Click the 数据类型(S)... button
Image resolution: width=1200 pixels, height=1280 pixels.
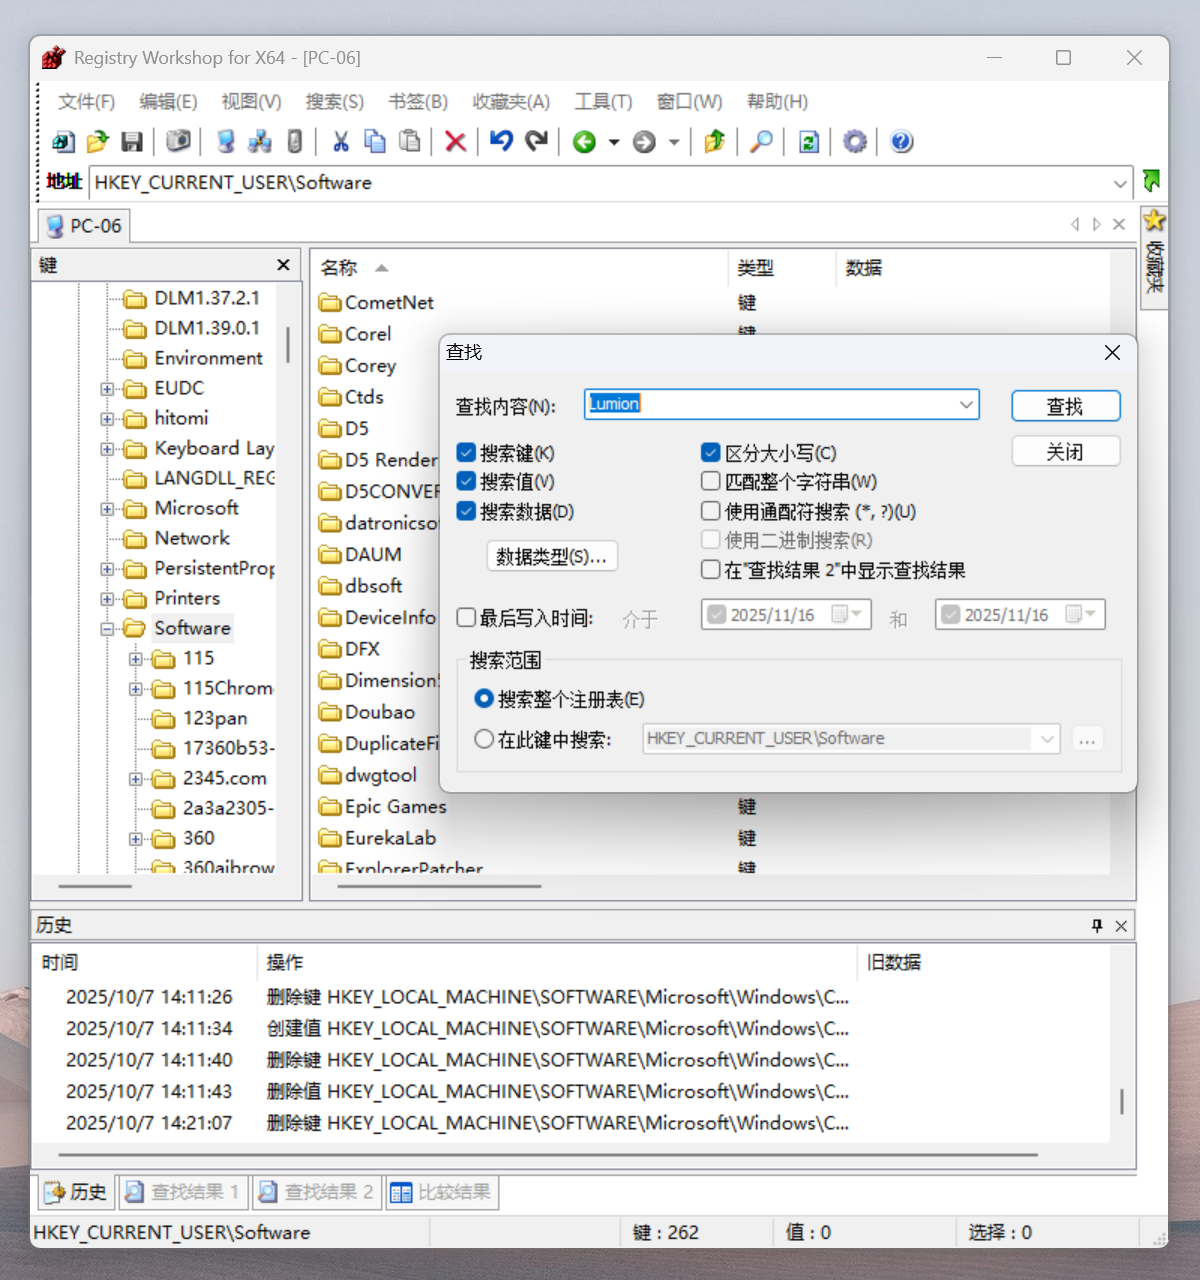551,557
